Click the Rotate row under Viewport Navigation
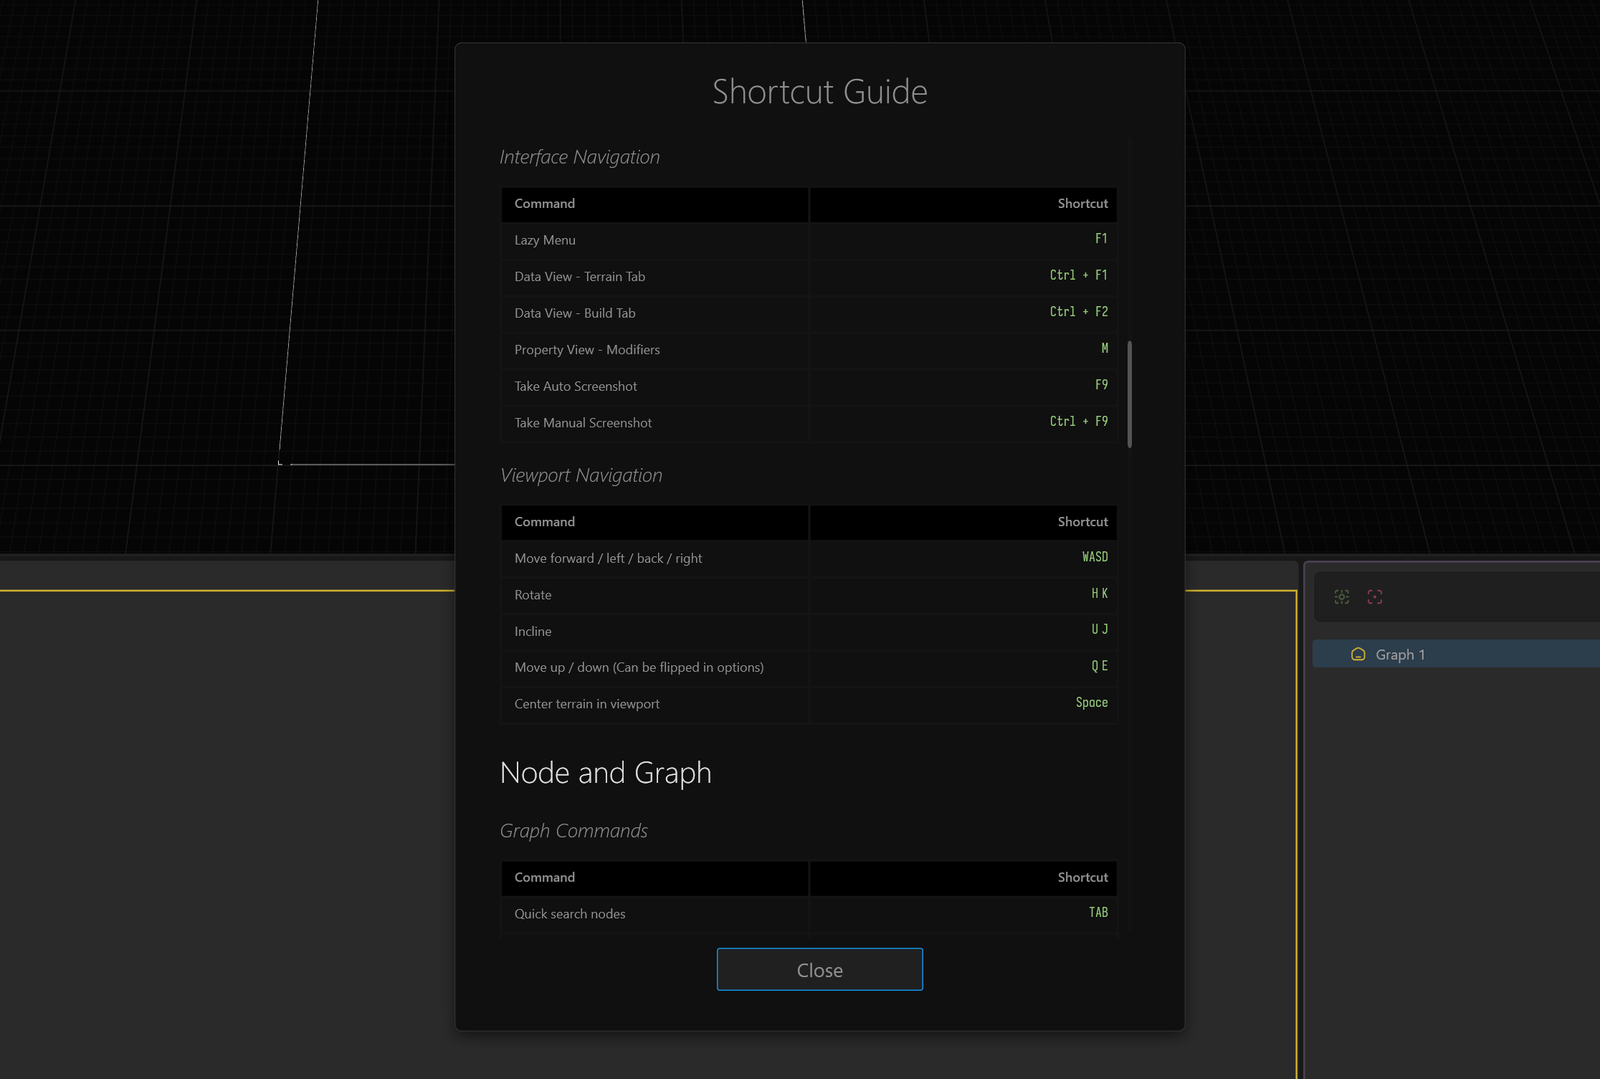1600x1079 pixels. pyautogui.click(x=700, y=595)
